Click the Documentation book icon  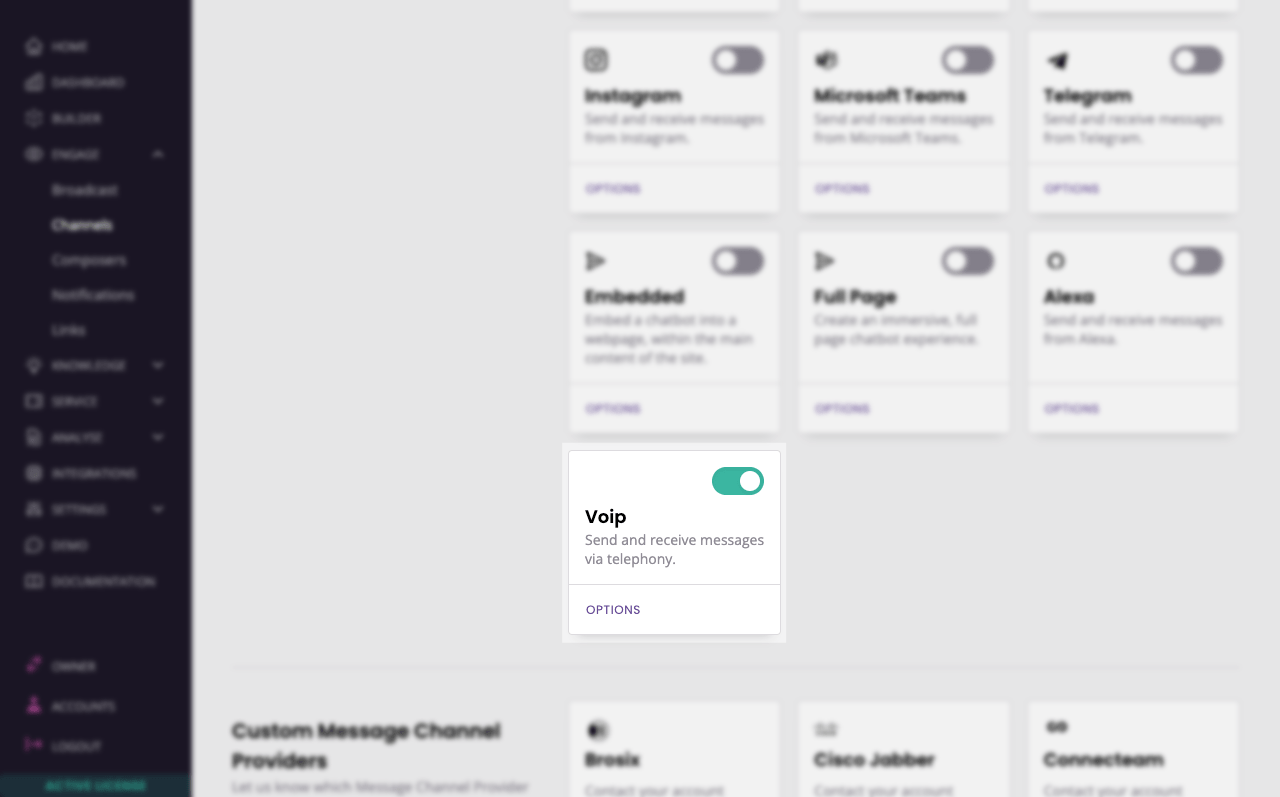(34, 581)
